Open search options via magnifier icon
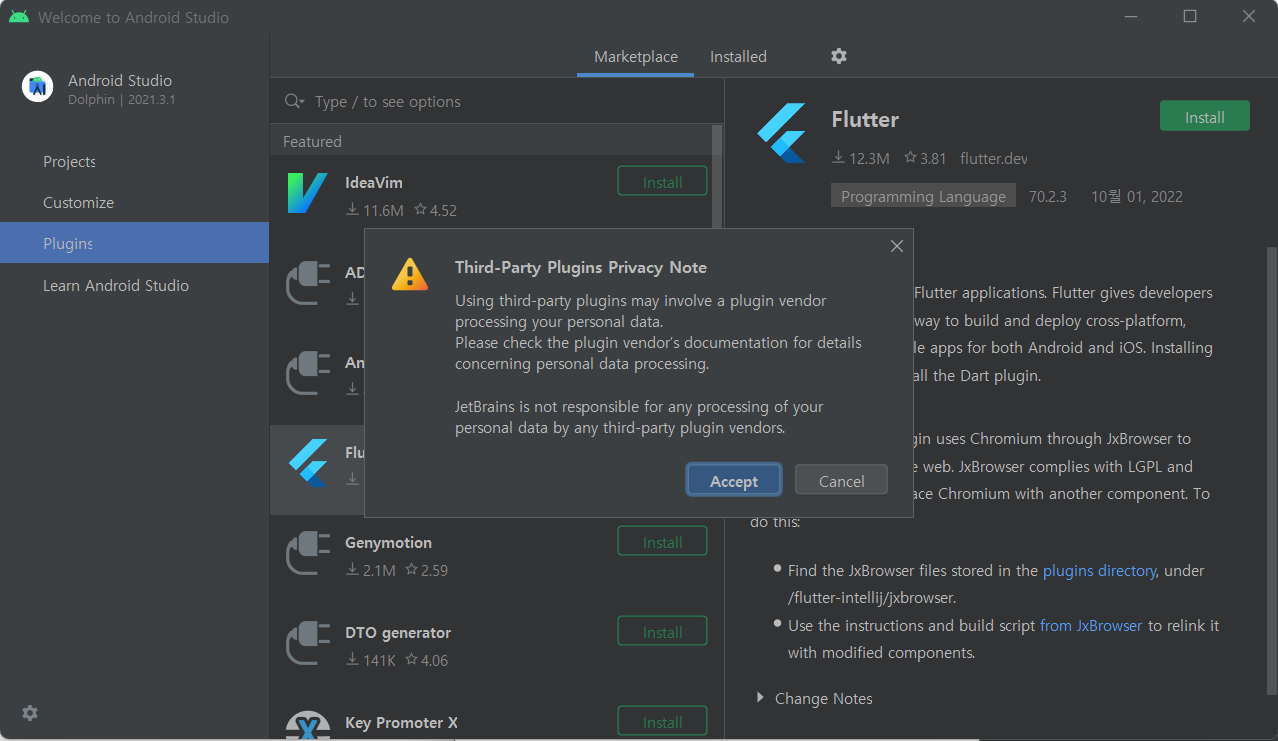Image resolution: width=1278 pixels, height=741 pixels. click(294, 101)
